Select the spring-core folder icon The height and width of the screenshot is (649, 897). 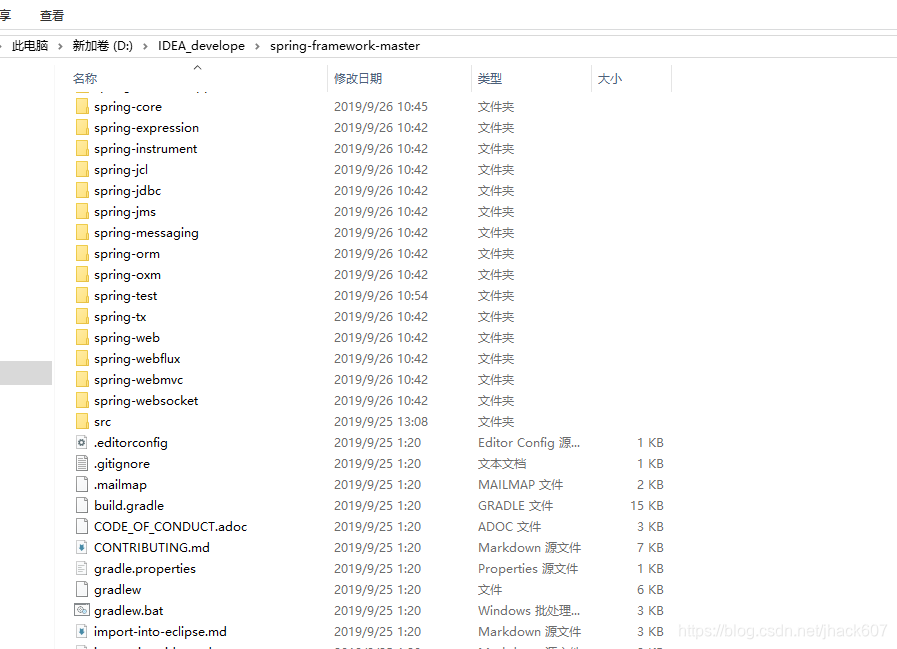pyautogui.click(x=82, y=106)
